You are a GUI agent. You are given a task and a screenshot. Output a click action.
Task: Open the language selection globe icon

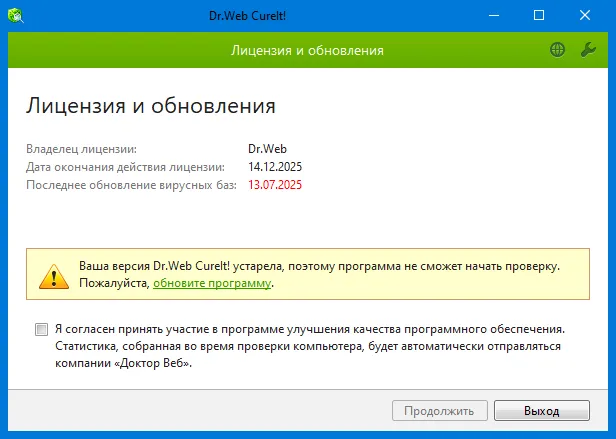point(557,49)
